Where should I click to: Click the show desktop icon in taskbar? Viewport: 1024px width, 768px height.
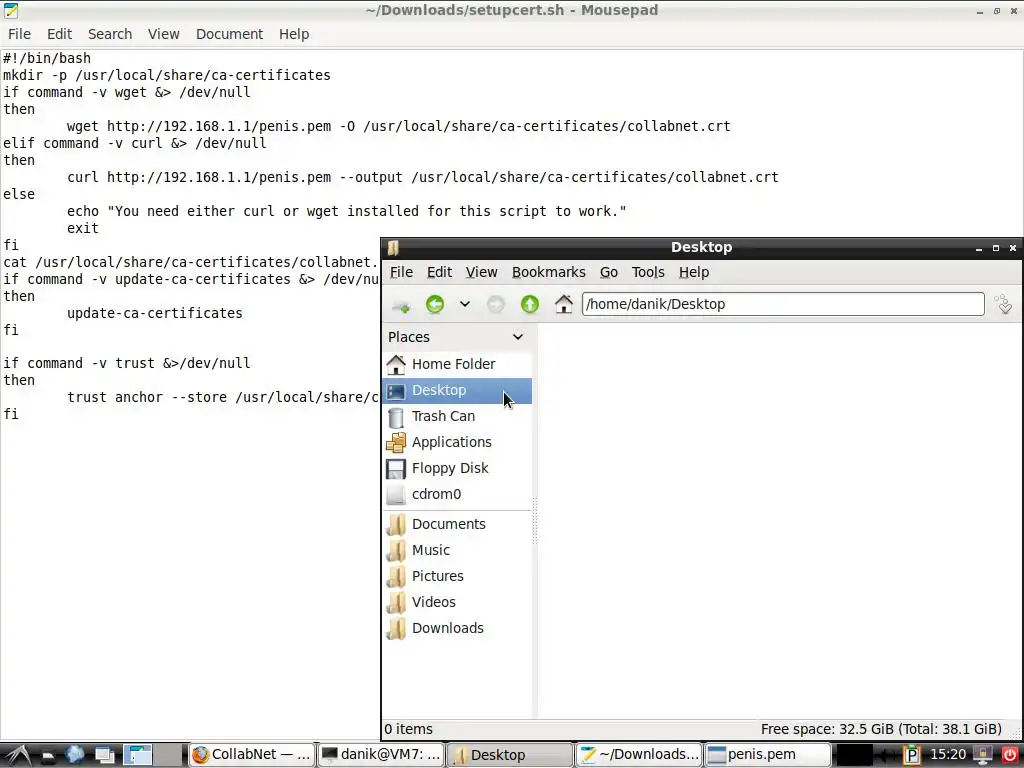tap(104, 756)
